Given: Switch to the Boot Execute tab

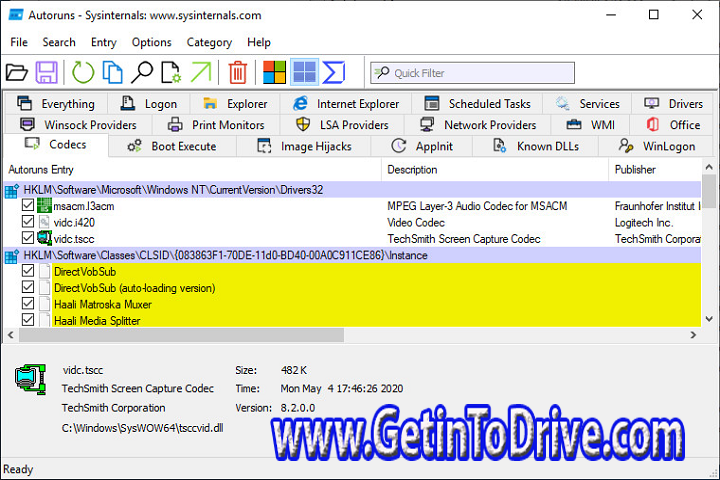Looking at the screenshot, I should pos(172,146).
